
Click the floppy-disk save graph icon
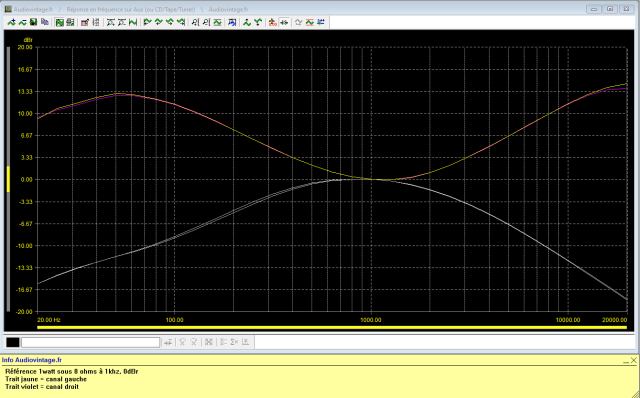coord(33,22)
